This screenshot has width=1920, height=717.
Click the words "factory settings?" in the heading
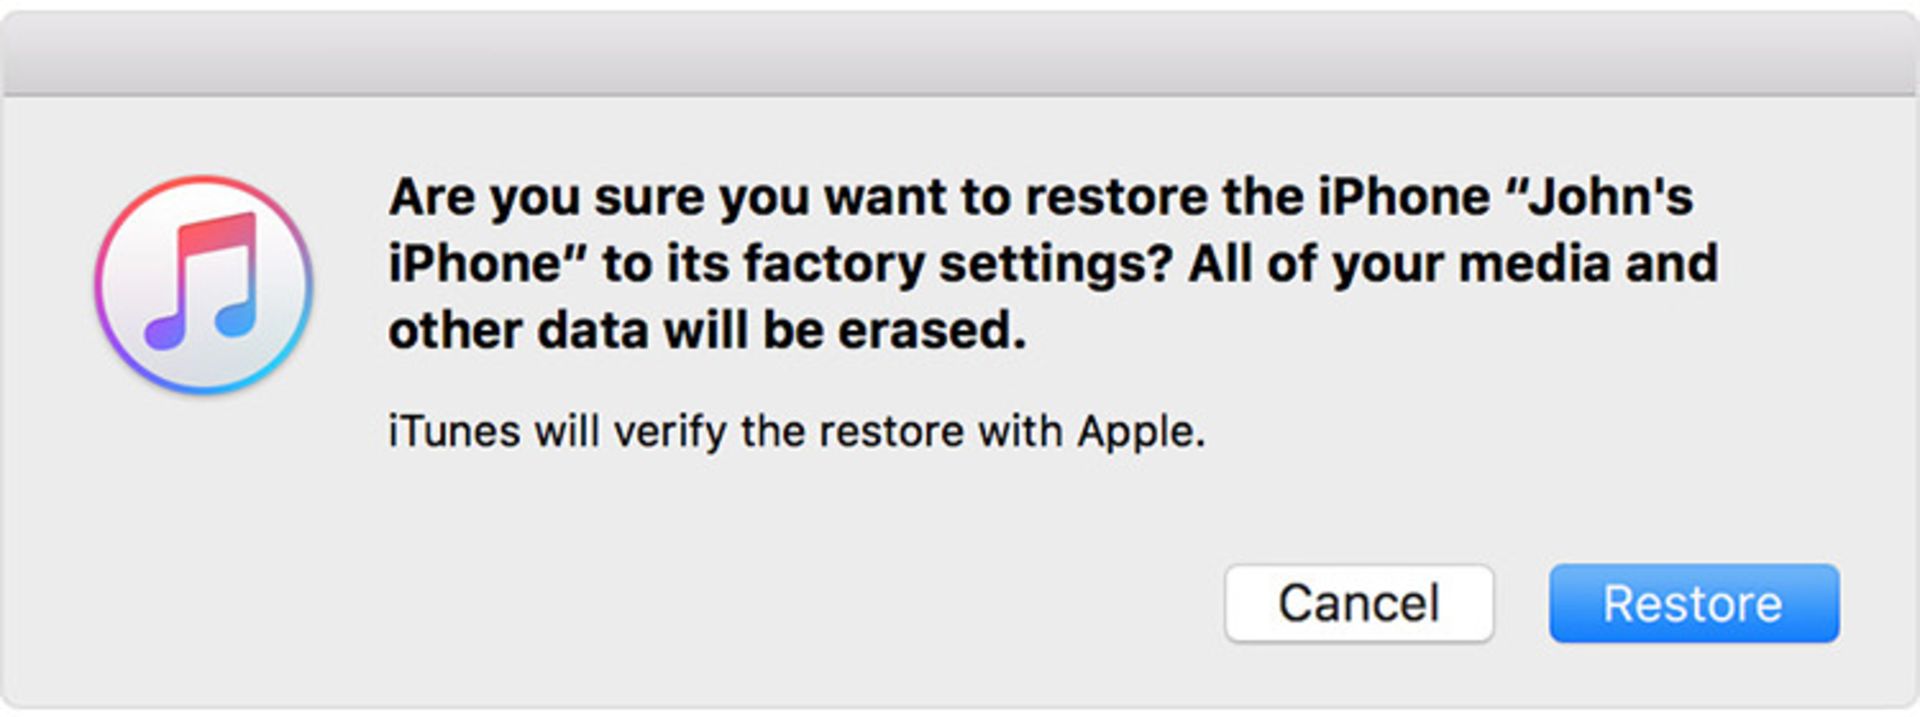[957, 264]
